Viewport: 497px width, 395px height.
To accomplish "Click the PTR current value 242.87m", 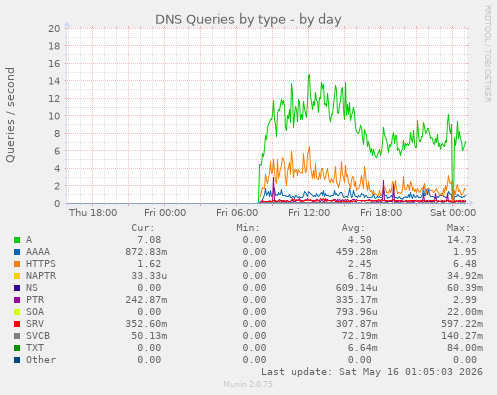I will click(x=146, y=300).
